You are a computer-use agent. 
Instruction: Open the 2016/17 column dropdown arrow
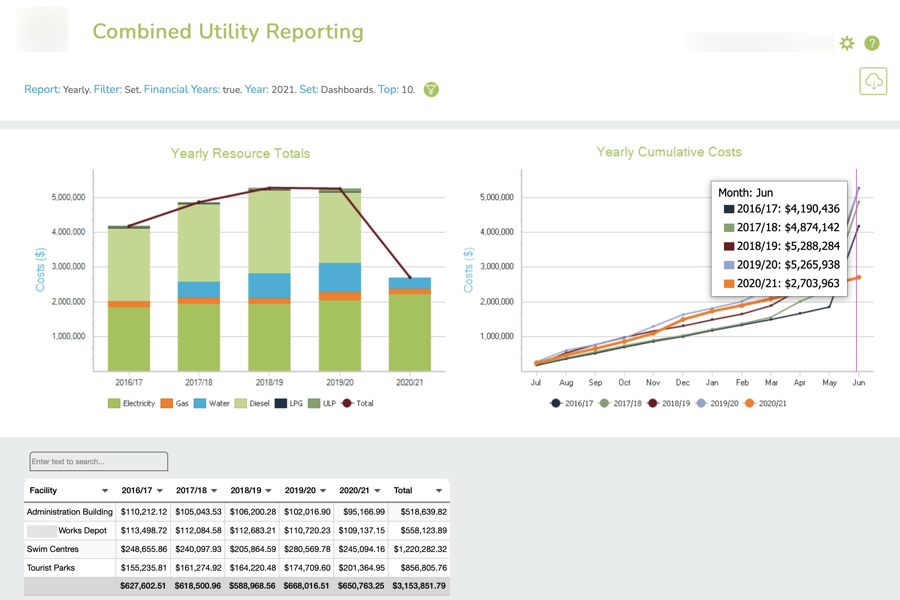159,491
